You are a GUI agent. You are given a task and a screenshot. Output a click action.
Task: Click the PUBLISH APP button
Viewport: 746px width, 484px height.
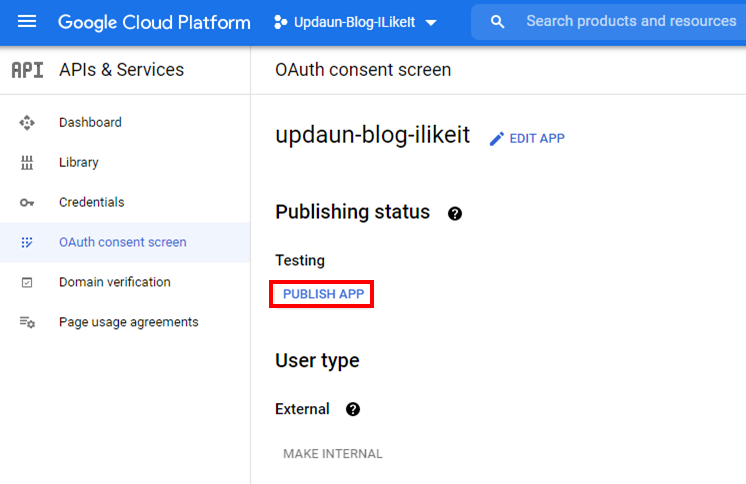point(323,294)
